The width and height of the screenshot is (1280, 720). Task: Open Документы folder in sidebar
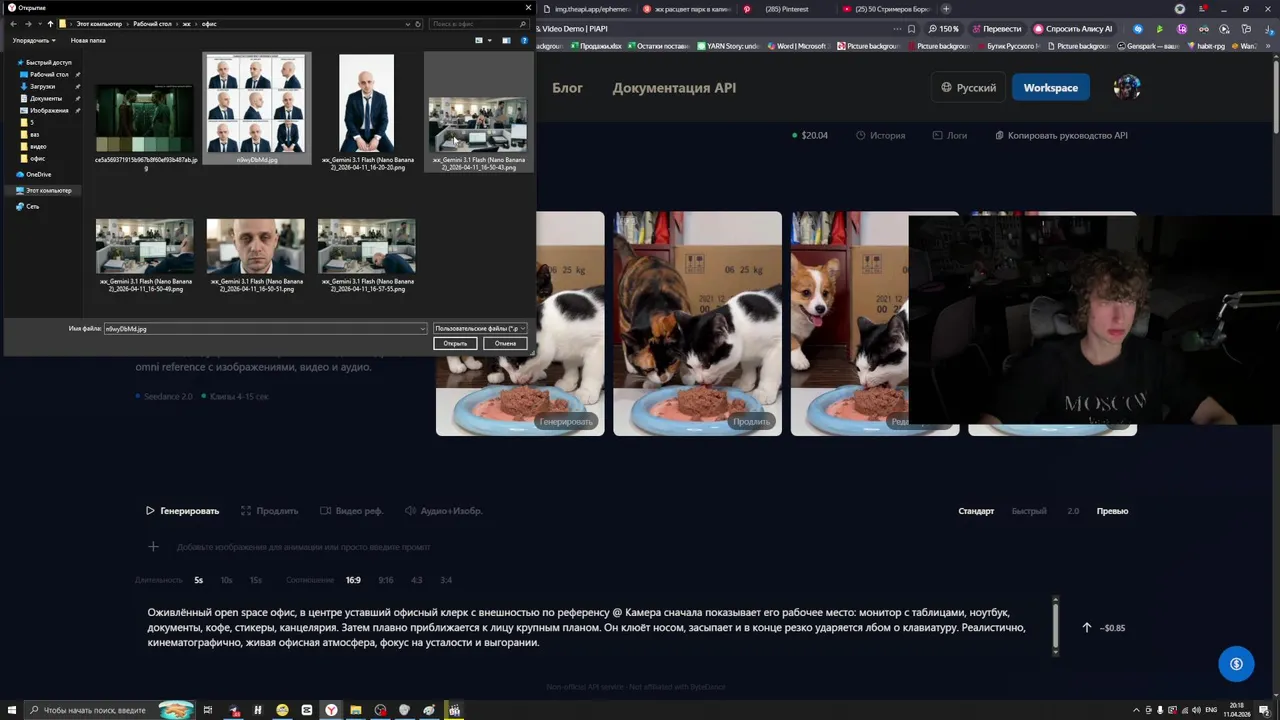46,99
